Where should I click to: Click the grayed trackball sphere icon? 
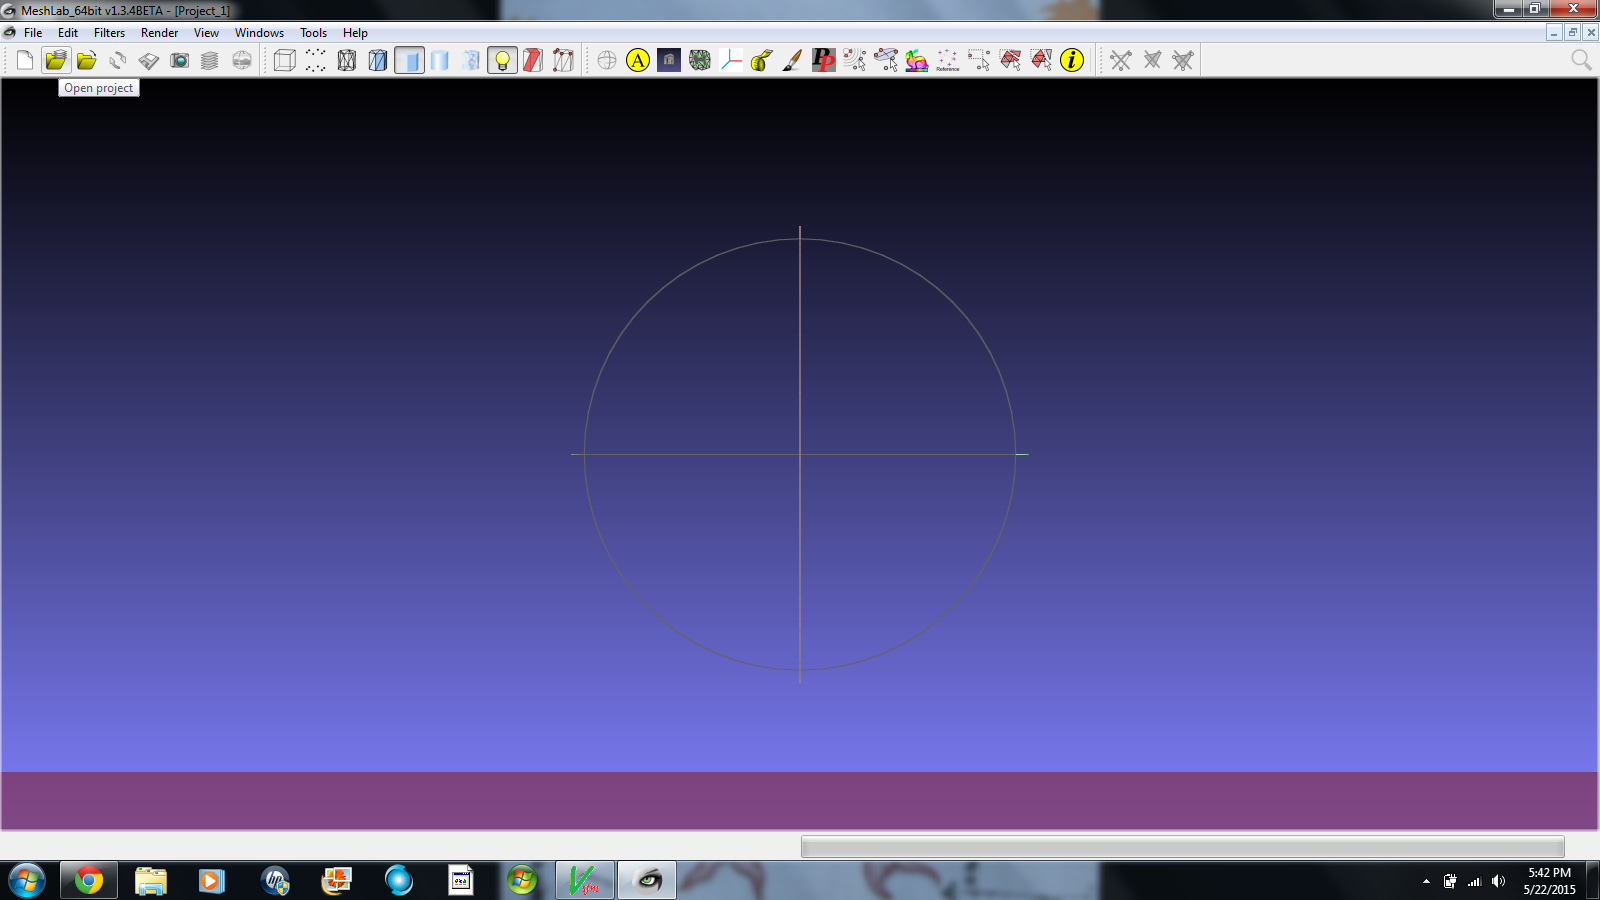607,60
